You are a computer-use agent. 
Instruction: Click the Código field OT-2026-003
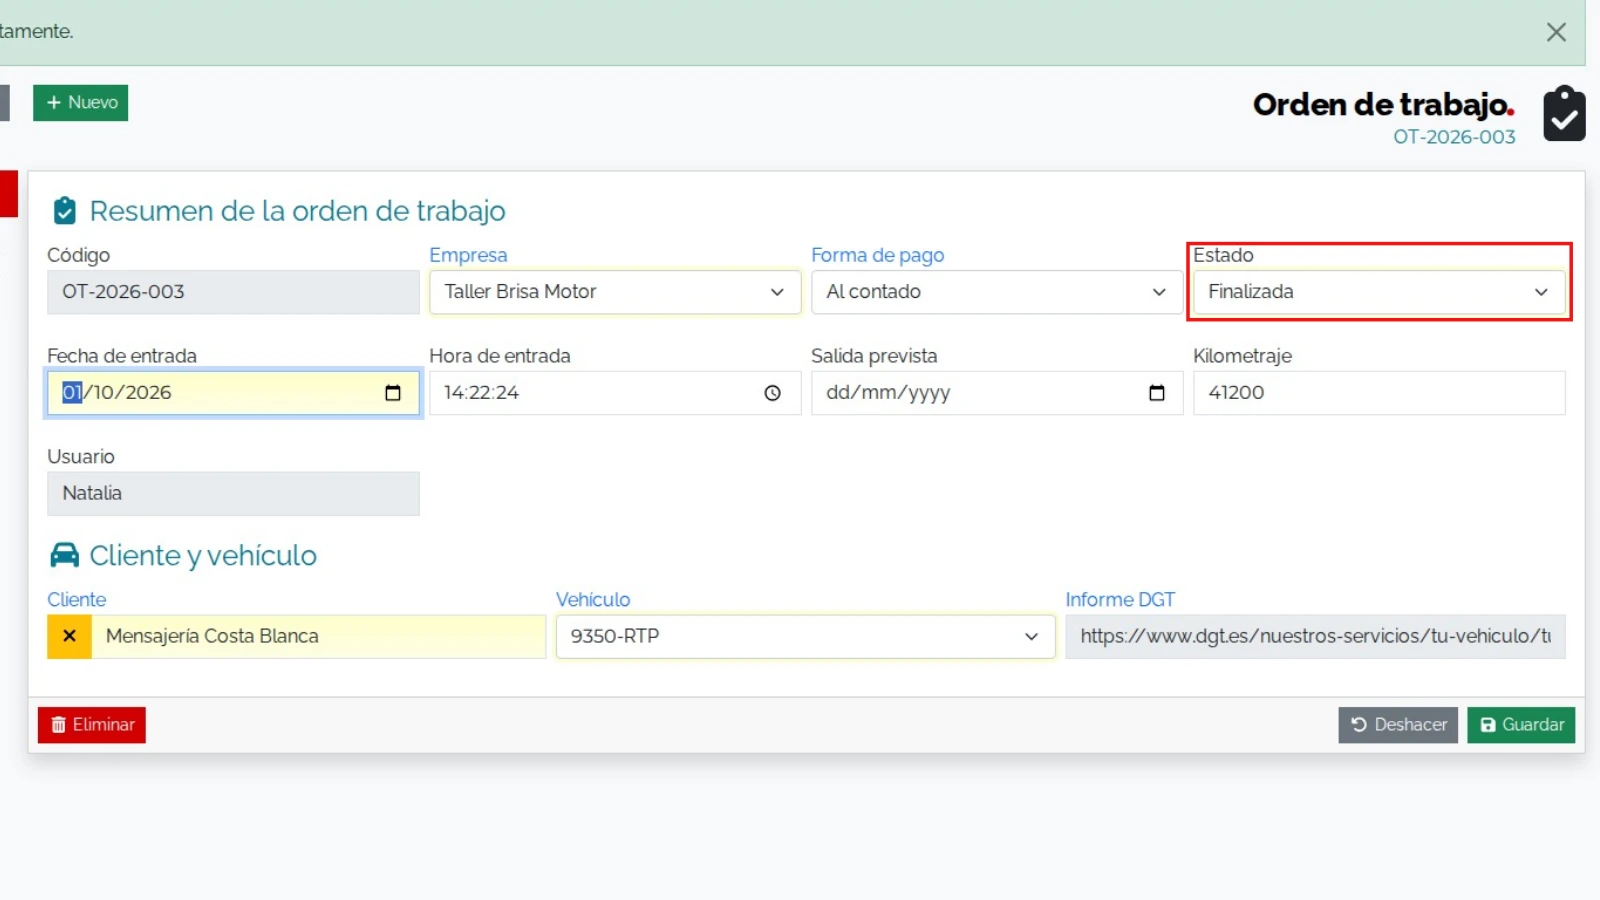(233, 292)
